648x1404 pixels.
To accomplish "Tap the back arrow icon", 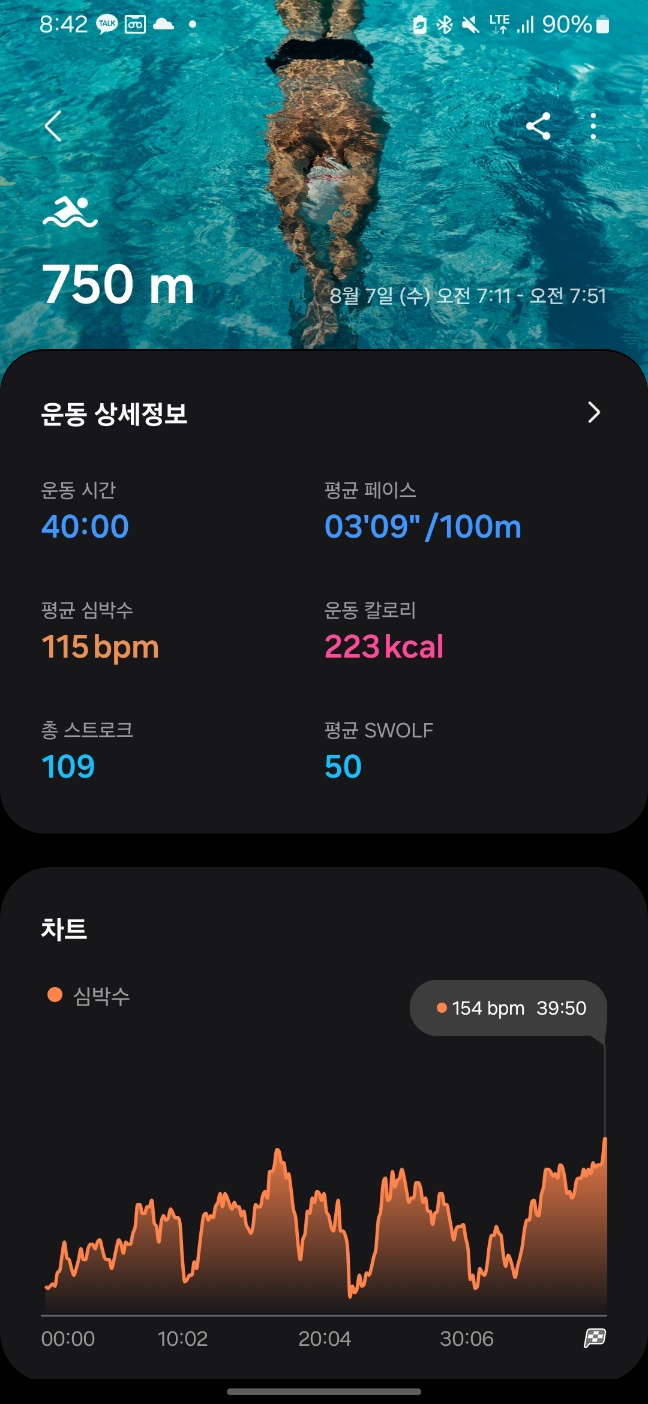I will click(53, 127).
